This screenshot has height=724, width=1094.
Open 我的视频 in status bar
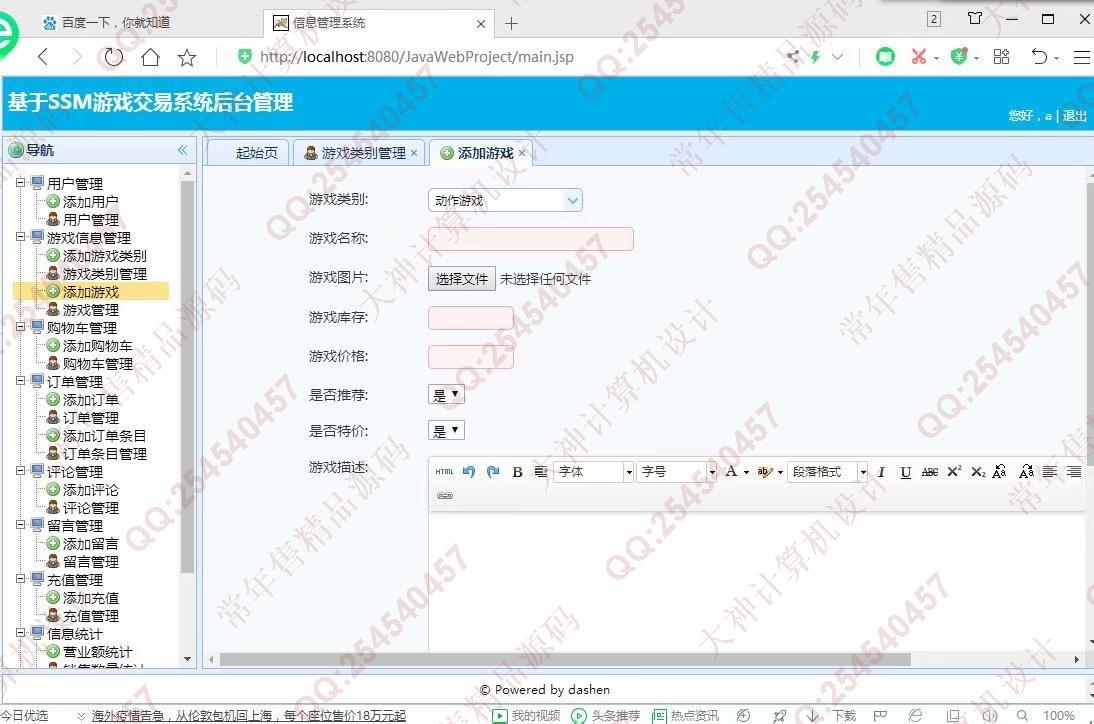526,716
